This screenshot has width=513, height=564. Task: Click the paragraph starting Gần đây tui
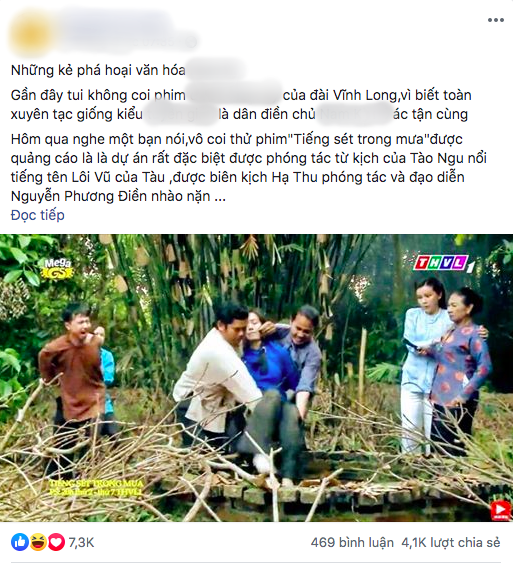click(x=241, y=105)
